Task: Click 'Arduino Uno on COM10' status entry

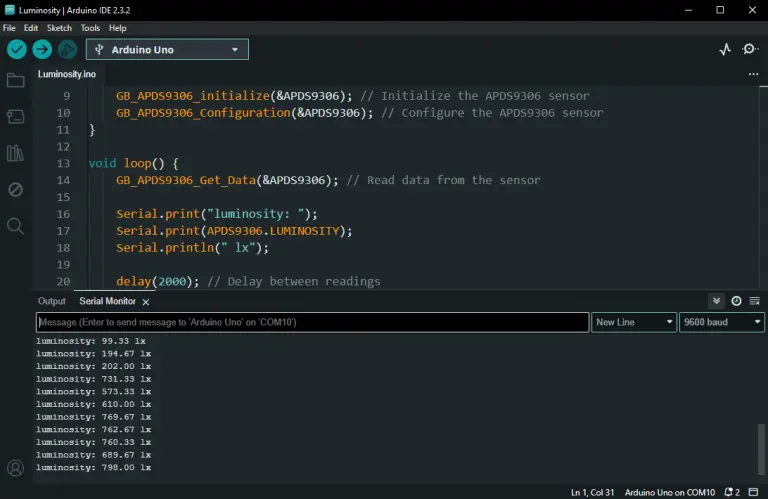Action: tap(670, 492)
